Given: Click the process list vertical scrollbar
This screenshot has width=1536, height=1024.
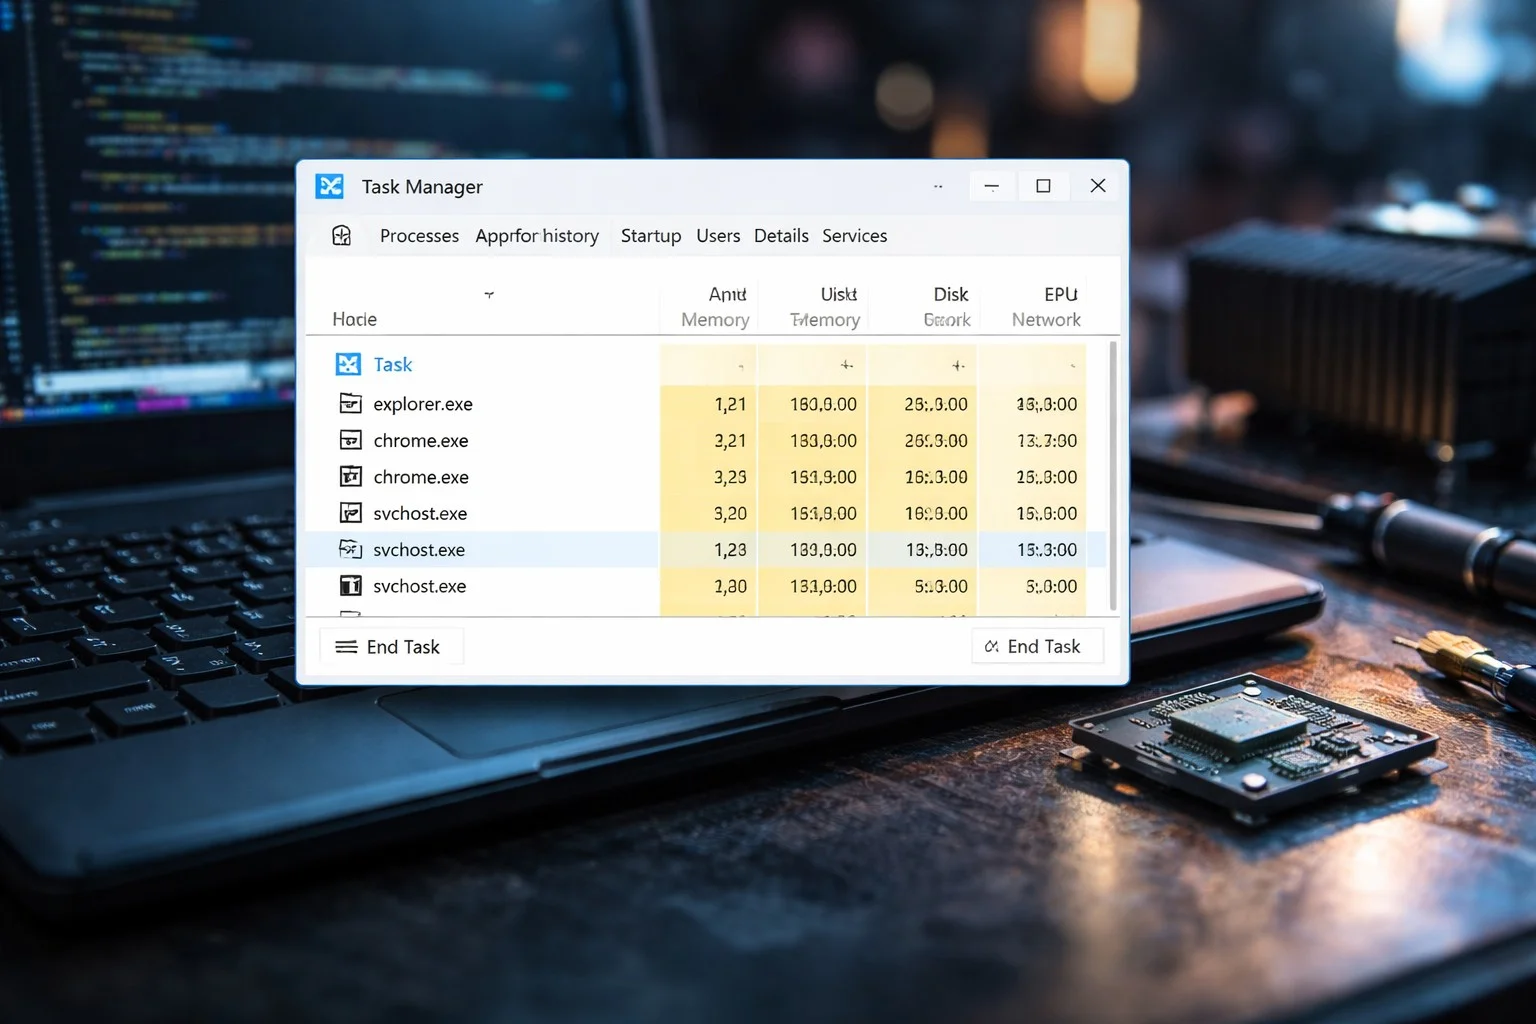Looking at the screenshot, I should pos(1113,476).
